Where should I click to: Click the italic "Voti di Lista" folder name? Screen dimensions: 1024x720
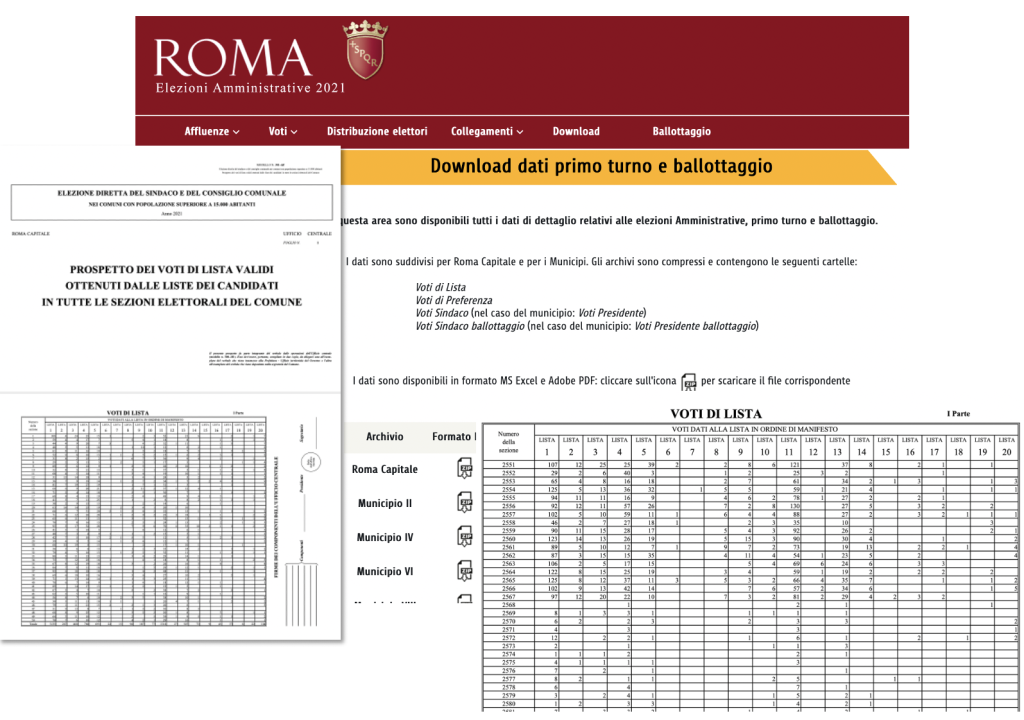(x=441, y=287)
